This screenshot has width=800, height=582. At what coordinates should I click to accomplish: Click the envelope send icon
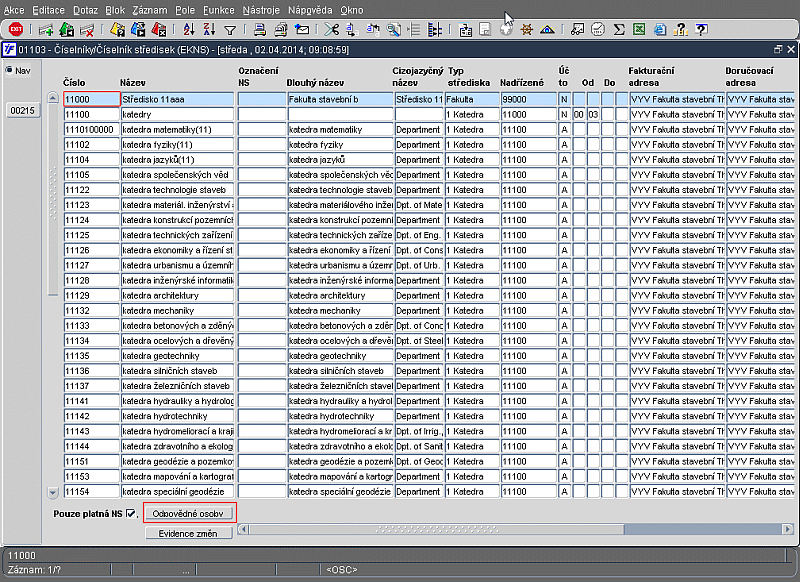(302, 30)
